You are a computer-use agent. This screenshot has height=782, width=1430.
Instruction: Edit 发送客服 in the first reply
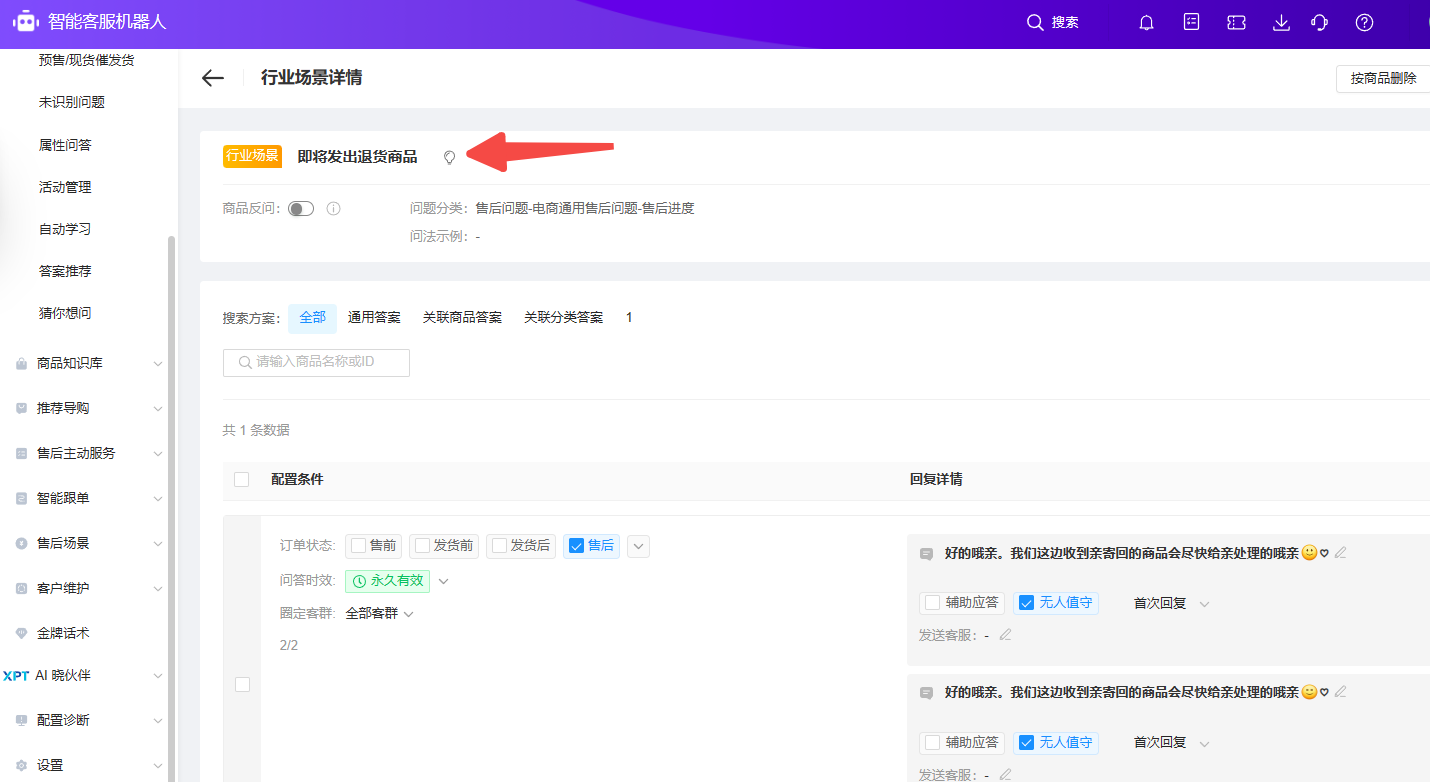click(x=1005, y=634)
